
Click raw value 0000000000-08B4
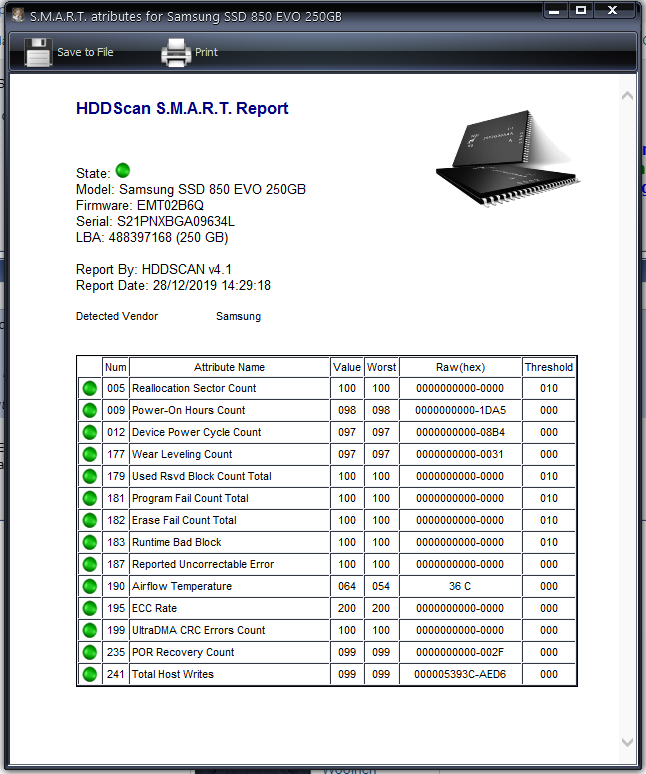460,432
